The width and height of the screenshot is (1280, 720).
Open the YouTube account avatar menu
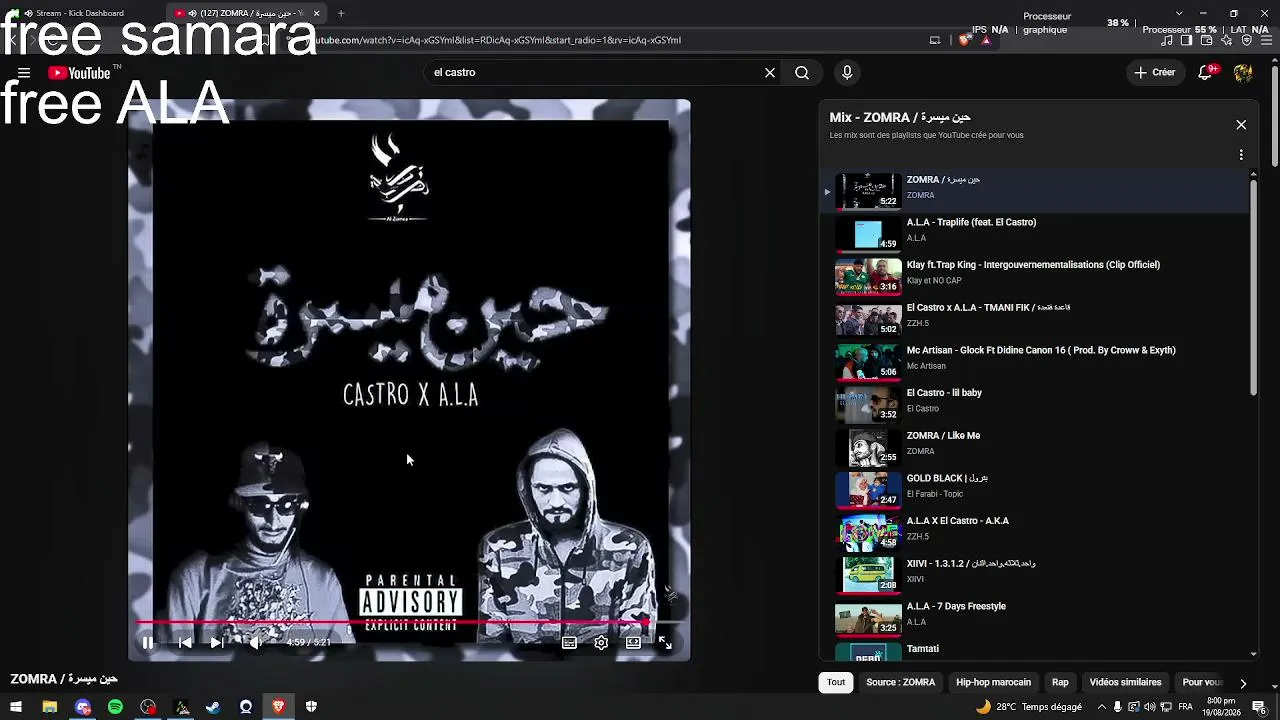pyautogui.click(x=1243, y=72)
